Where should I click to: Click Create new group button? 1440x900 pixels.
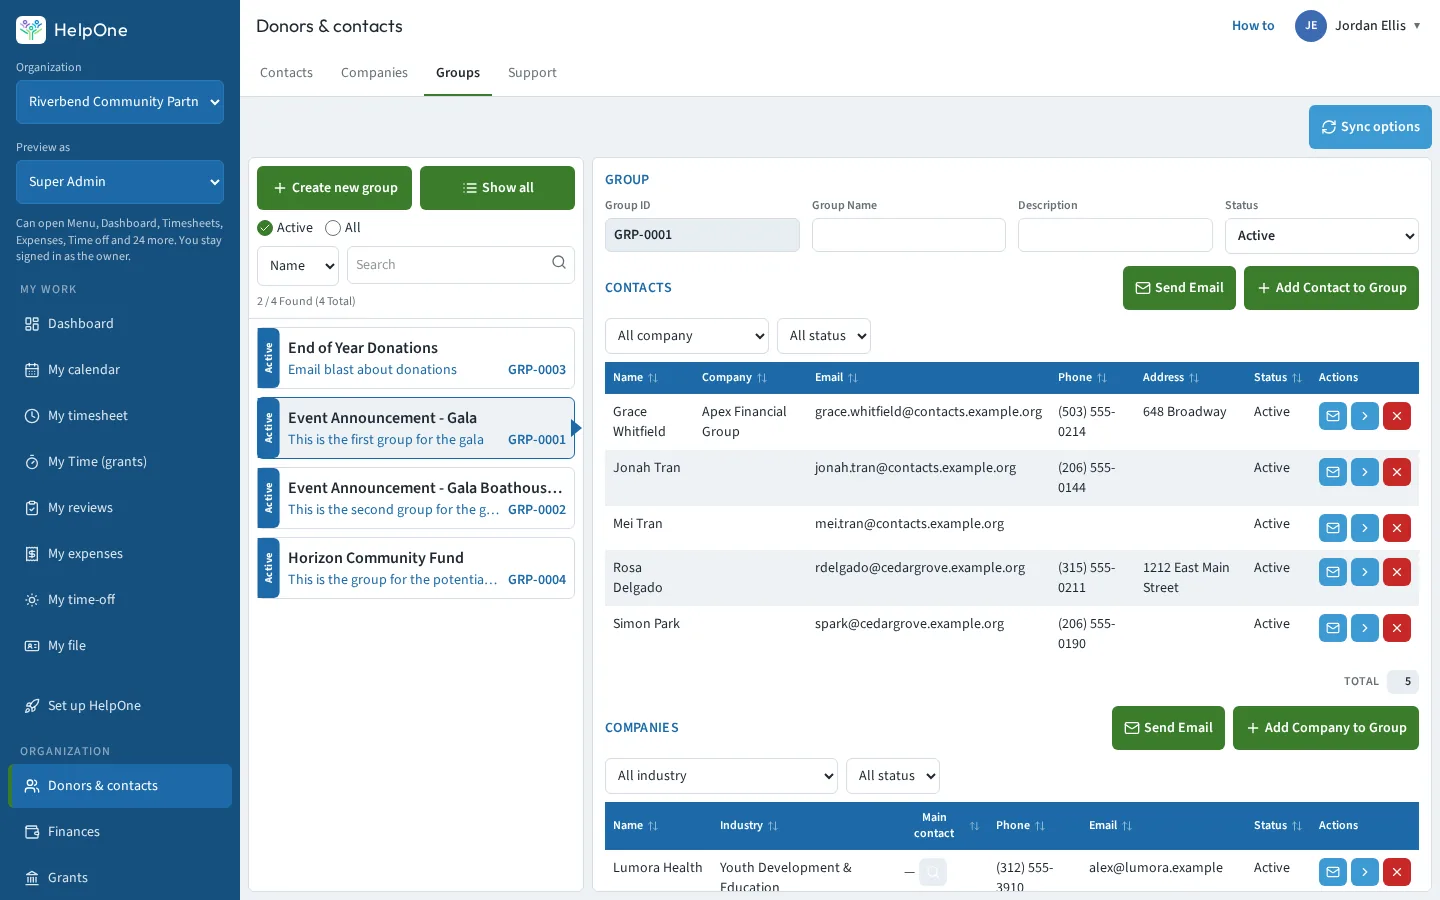point(334,188)
